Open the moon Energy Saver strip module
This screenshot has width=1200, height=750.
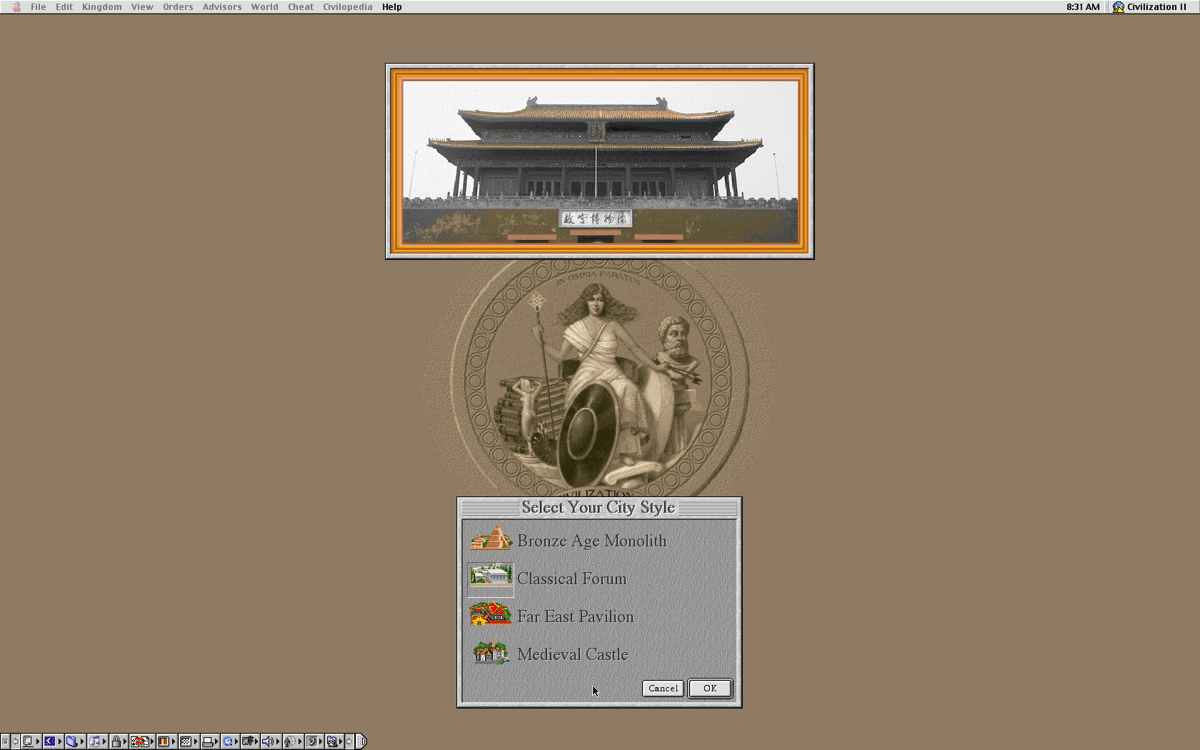[53, 741]
